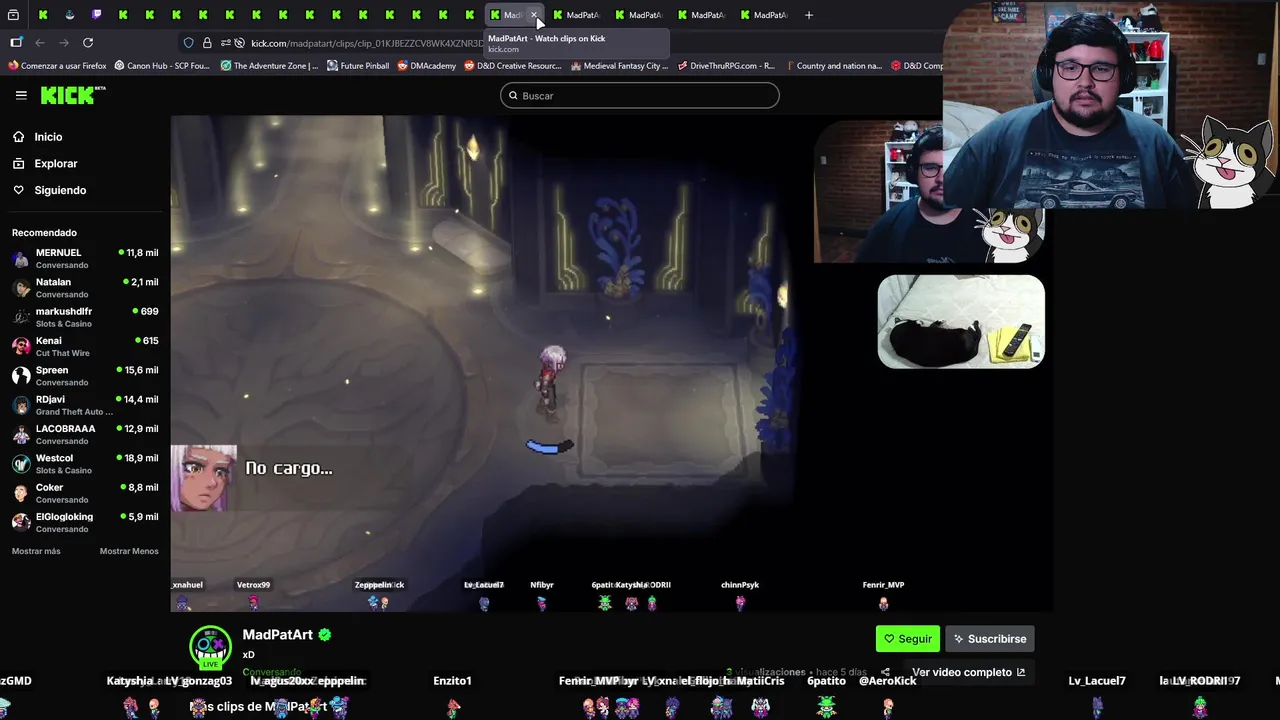Click the MadPatArt live channel avatar
This screenshot has height=720, width=1280.
pyautogui.click(x=210, y=647)
